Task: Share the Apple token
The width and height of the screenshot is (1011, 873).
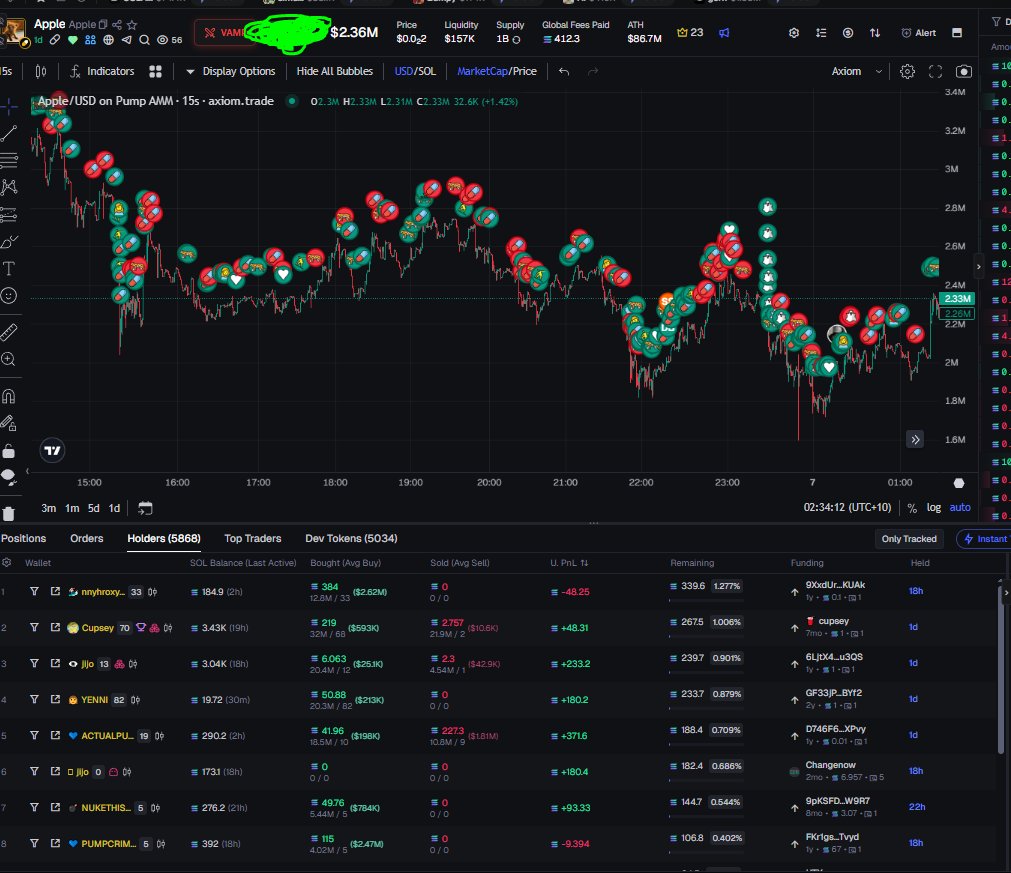Action: [x=117, y=25]
